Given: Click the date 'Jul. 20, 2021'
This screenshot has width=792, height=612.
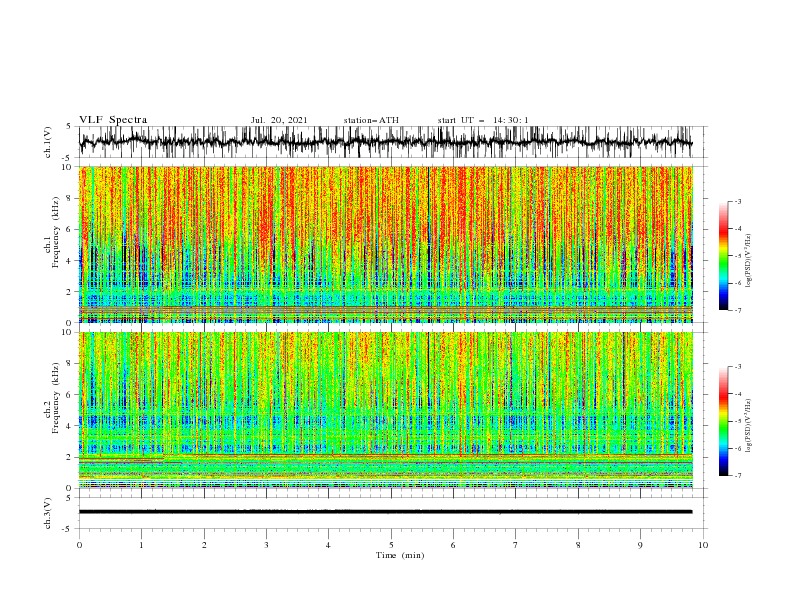Looking at the screenshot, I should 279,120.
